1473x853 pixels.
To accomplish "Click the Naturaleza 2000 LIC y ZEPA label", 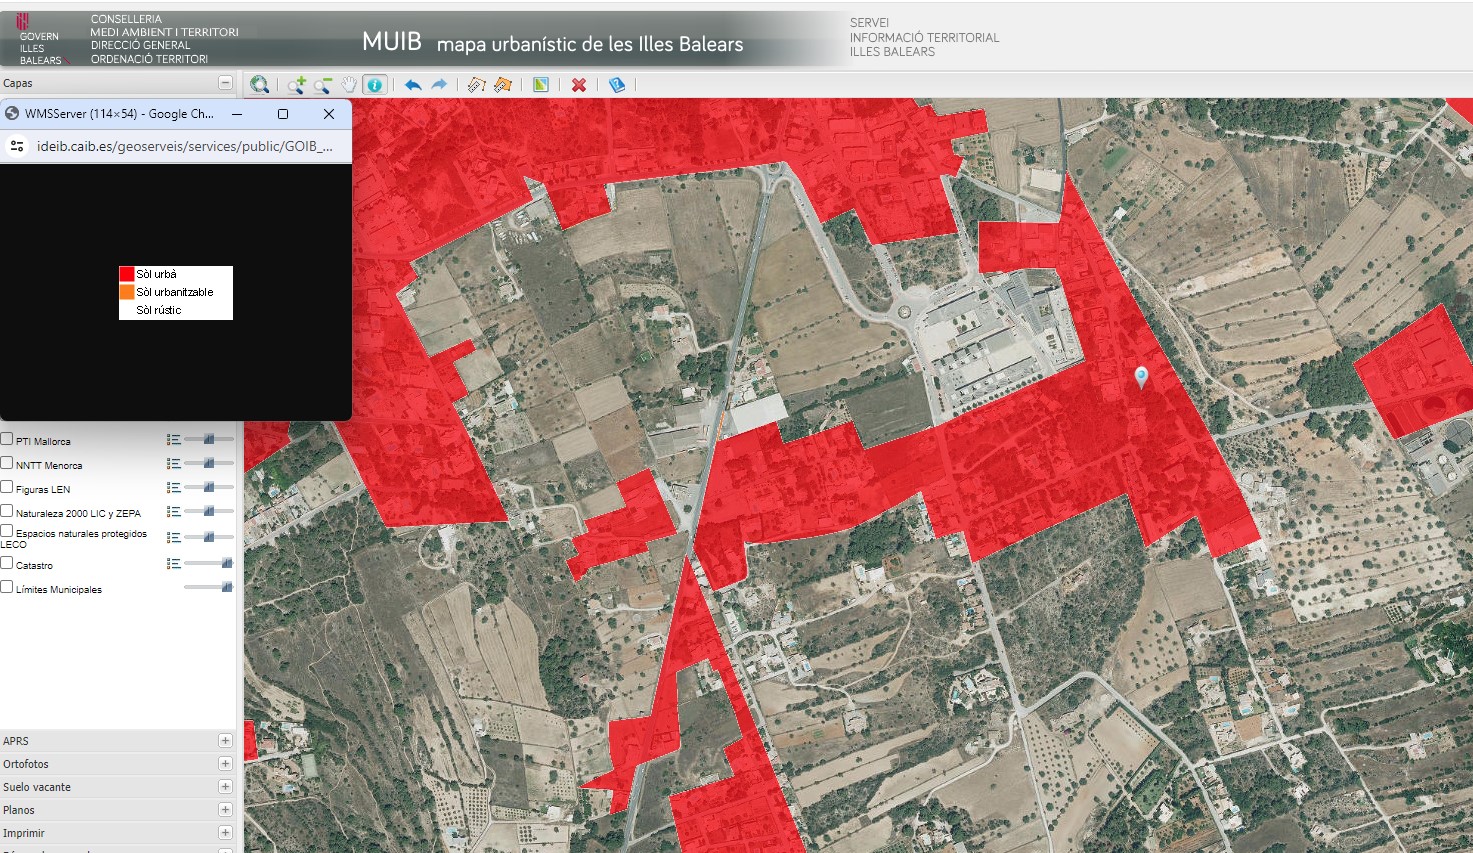I will (x=78, y=513).
